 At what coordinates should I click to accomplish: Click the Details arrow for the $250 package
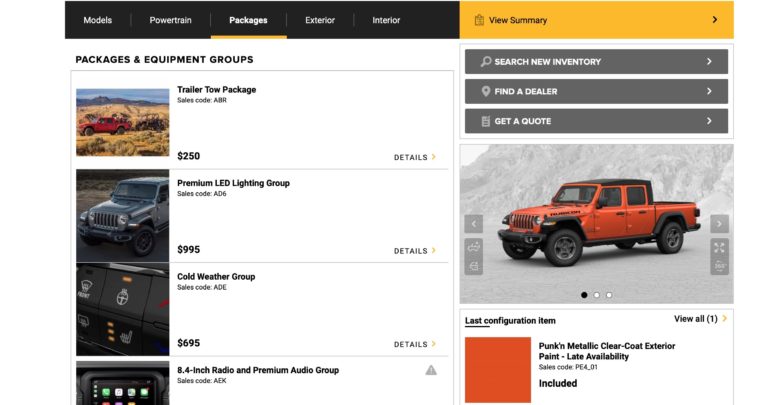[x=434, y=157]
